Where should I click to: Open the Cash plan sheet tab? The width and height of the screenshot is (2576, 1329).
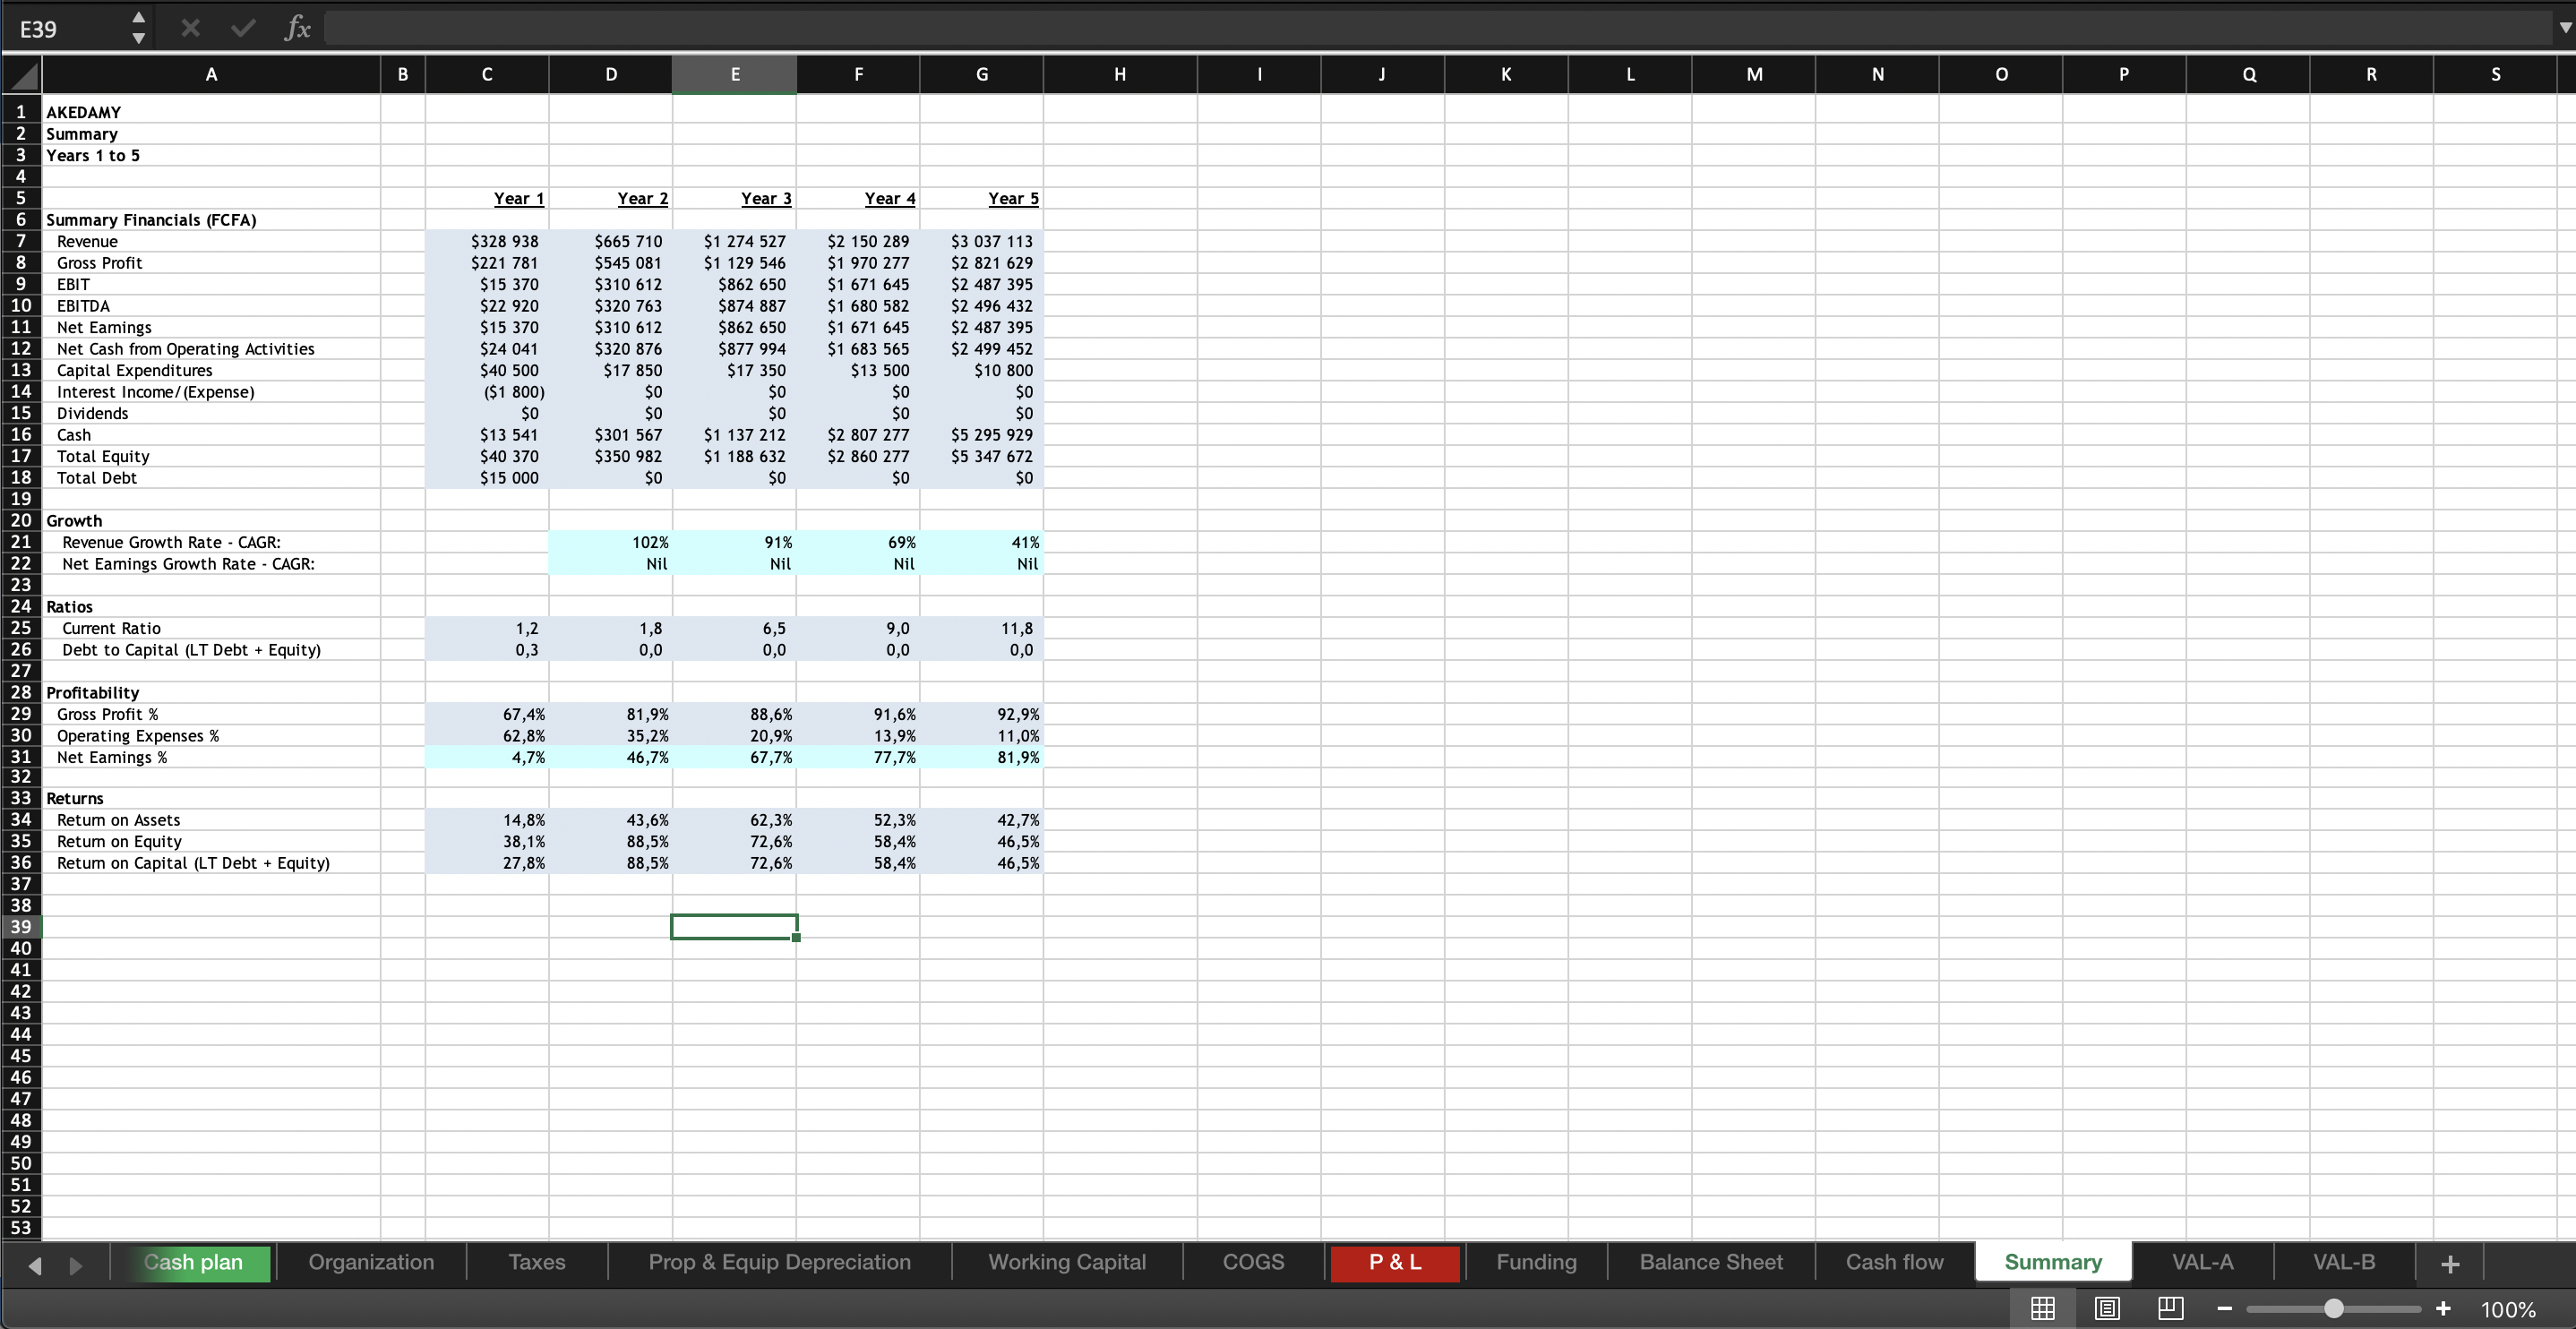pos(193,1262)
